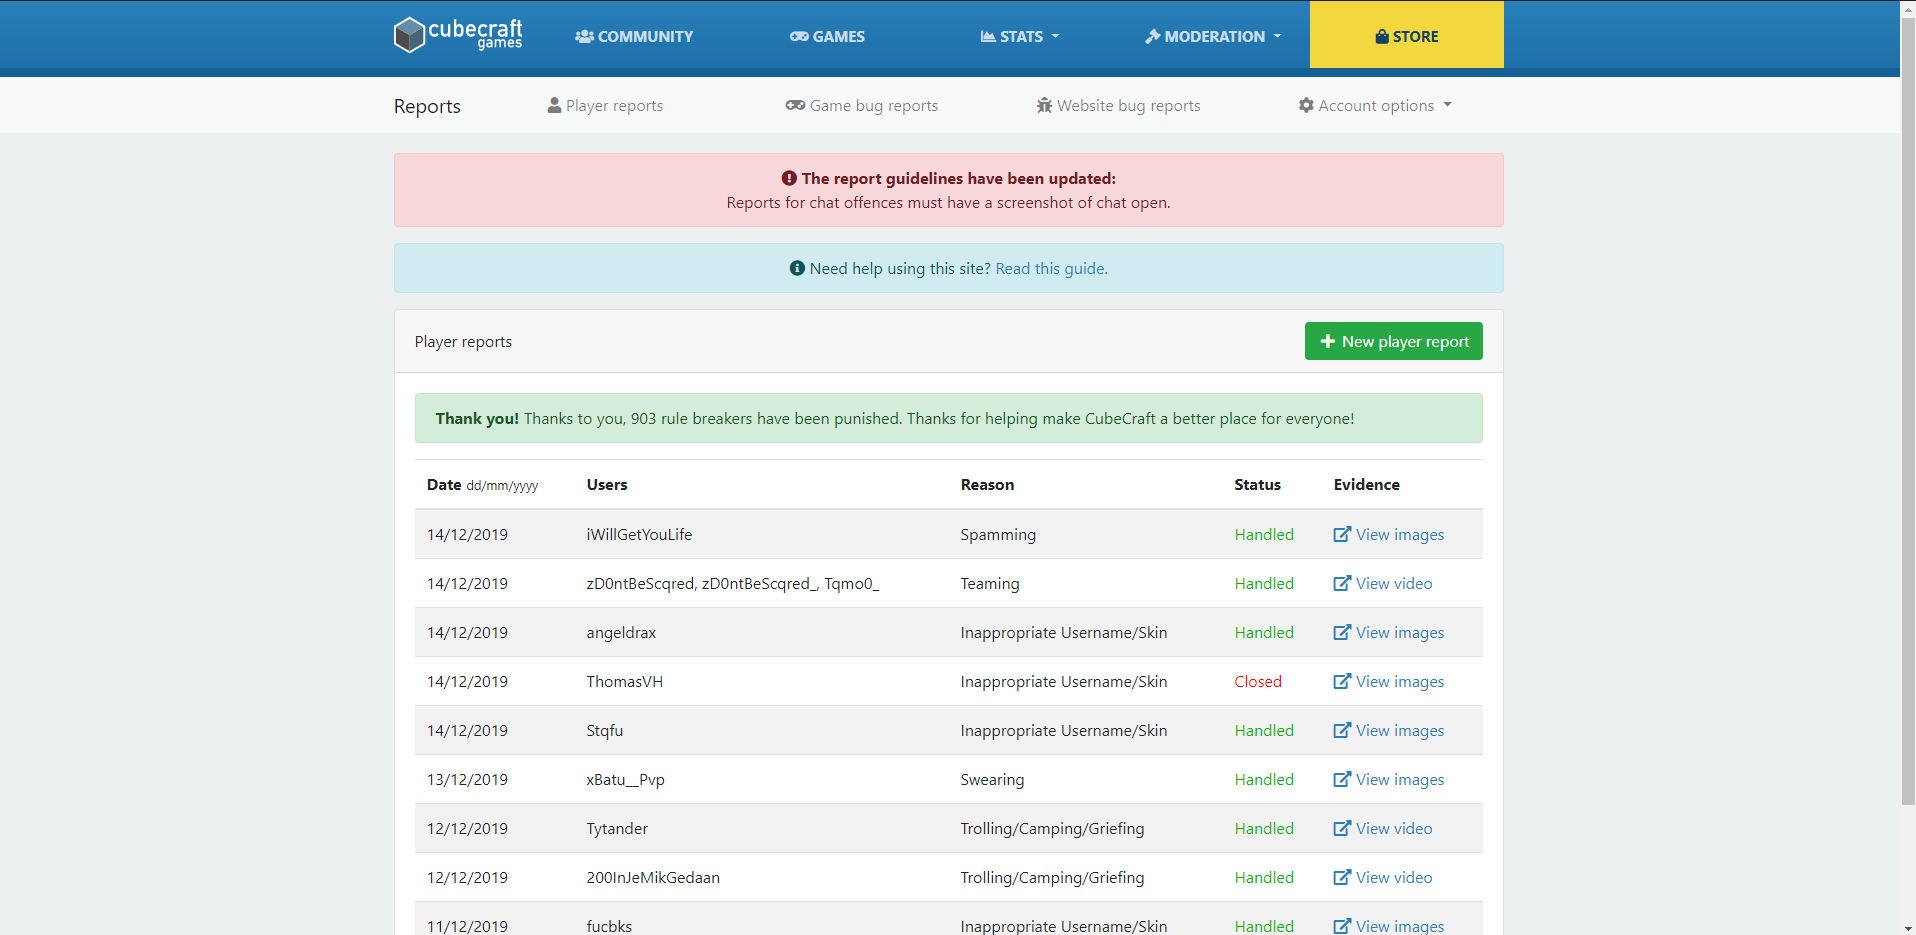Click the New player report button
The height and width of the screenshot is (935, 1916).
coord(1393,341)
